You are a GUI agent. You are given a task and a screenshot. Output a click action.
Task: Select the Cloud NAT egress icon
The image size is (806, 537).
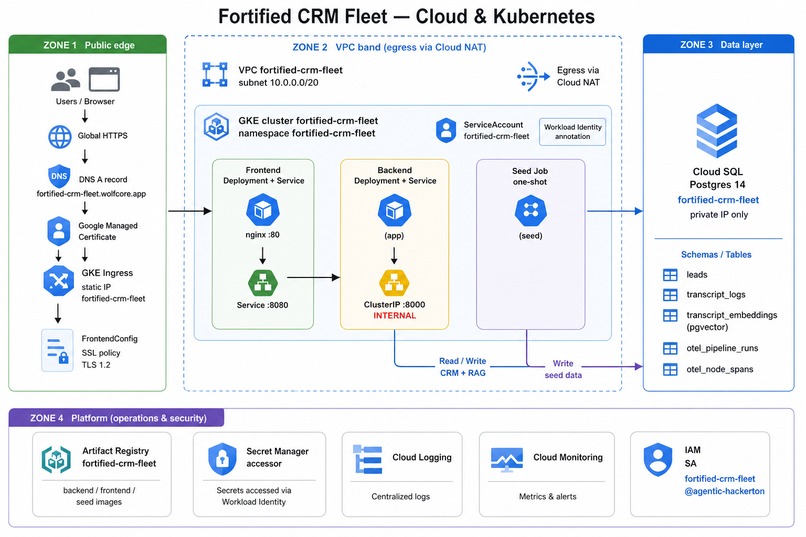pyautogui.click(x=533, y=77)
